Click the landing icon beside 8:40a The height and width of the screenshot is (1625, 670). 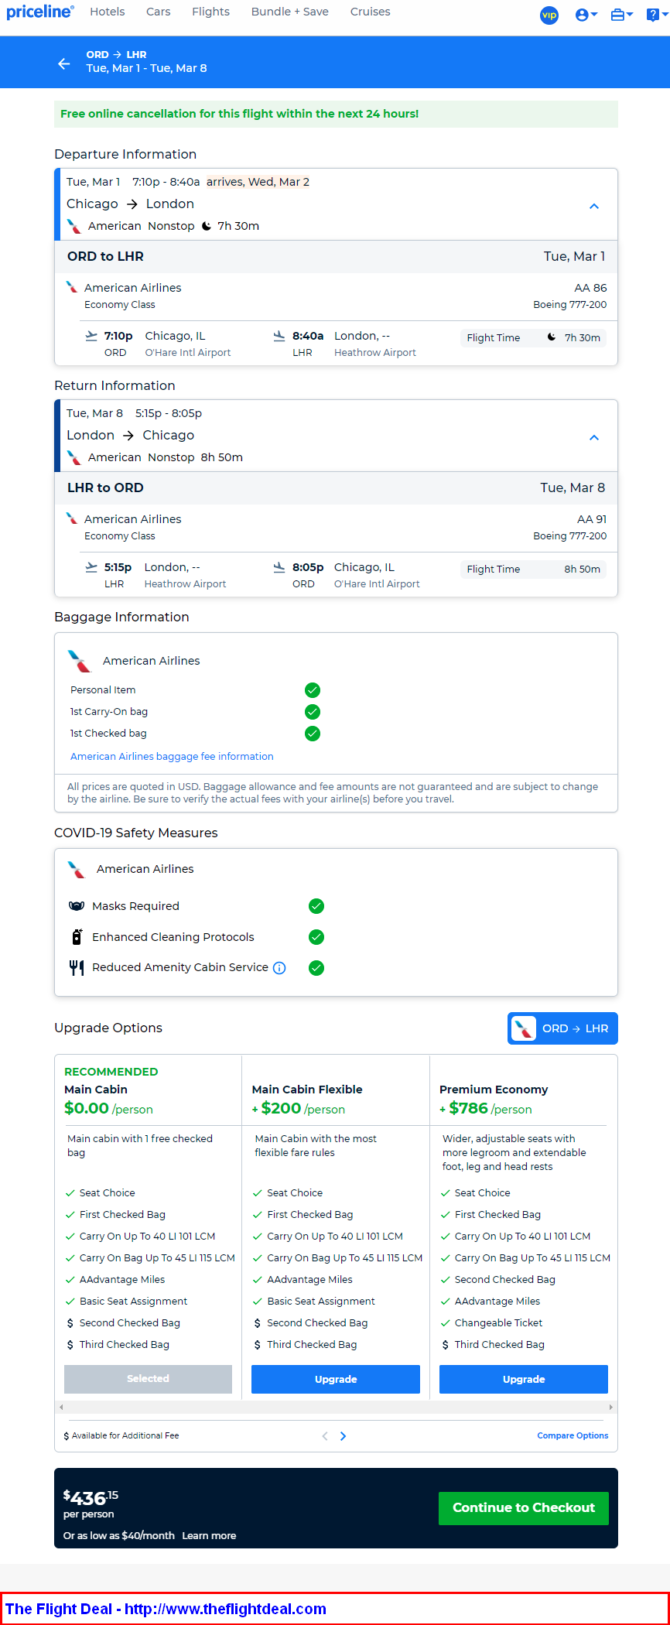tap(279, 336)
